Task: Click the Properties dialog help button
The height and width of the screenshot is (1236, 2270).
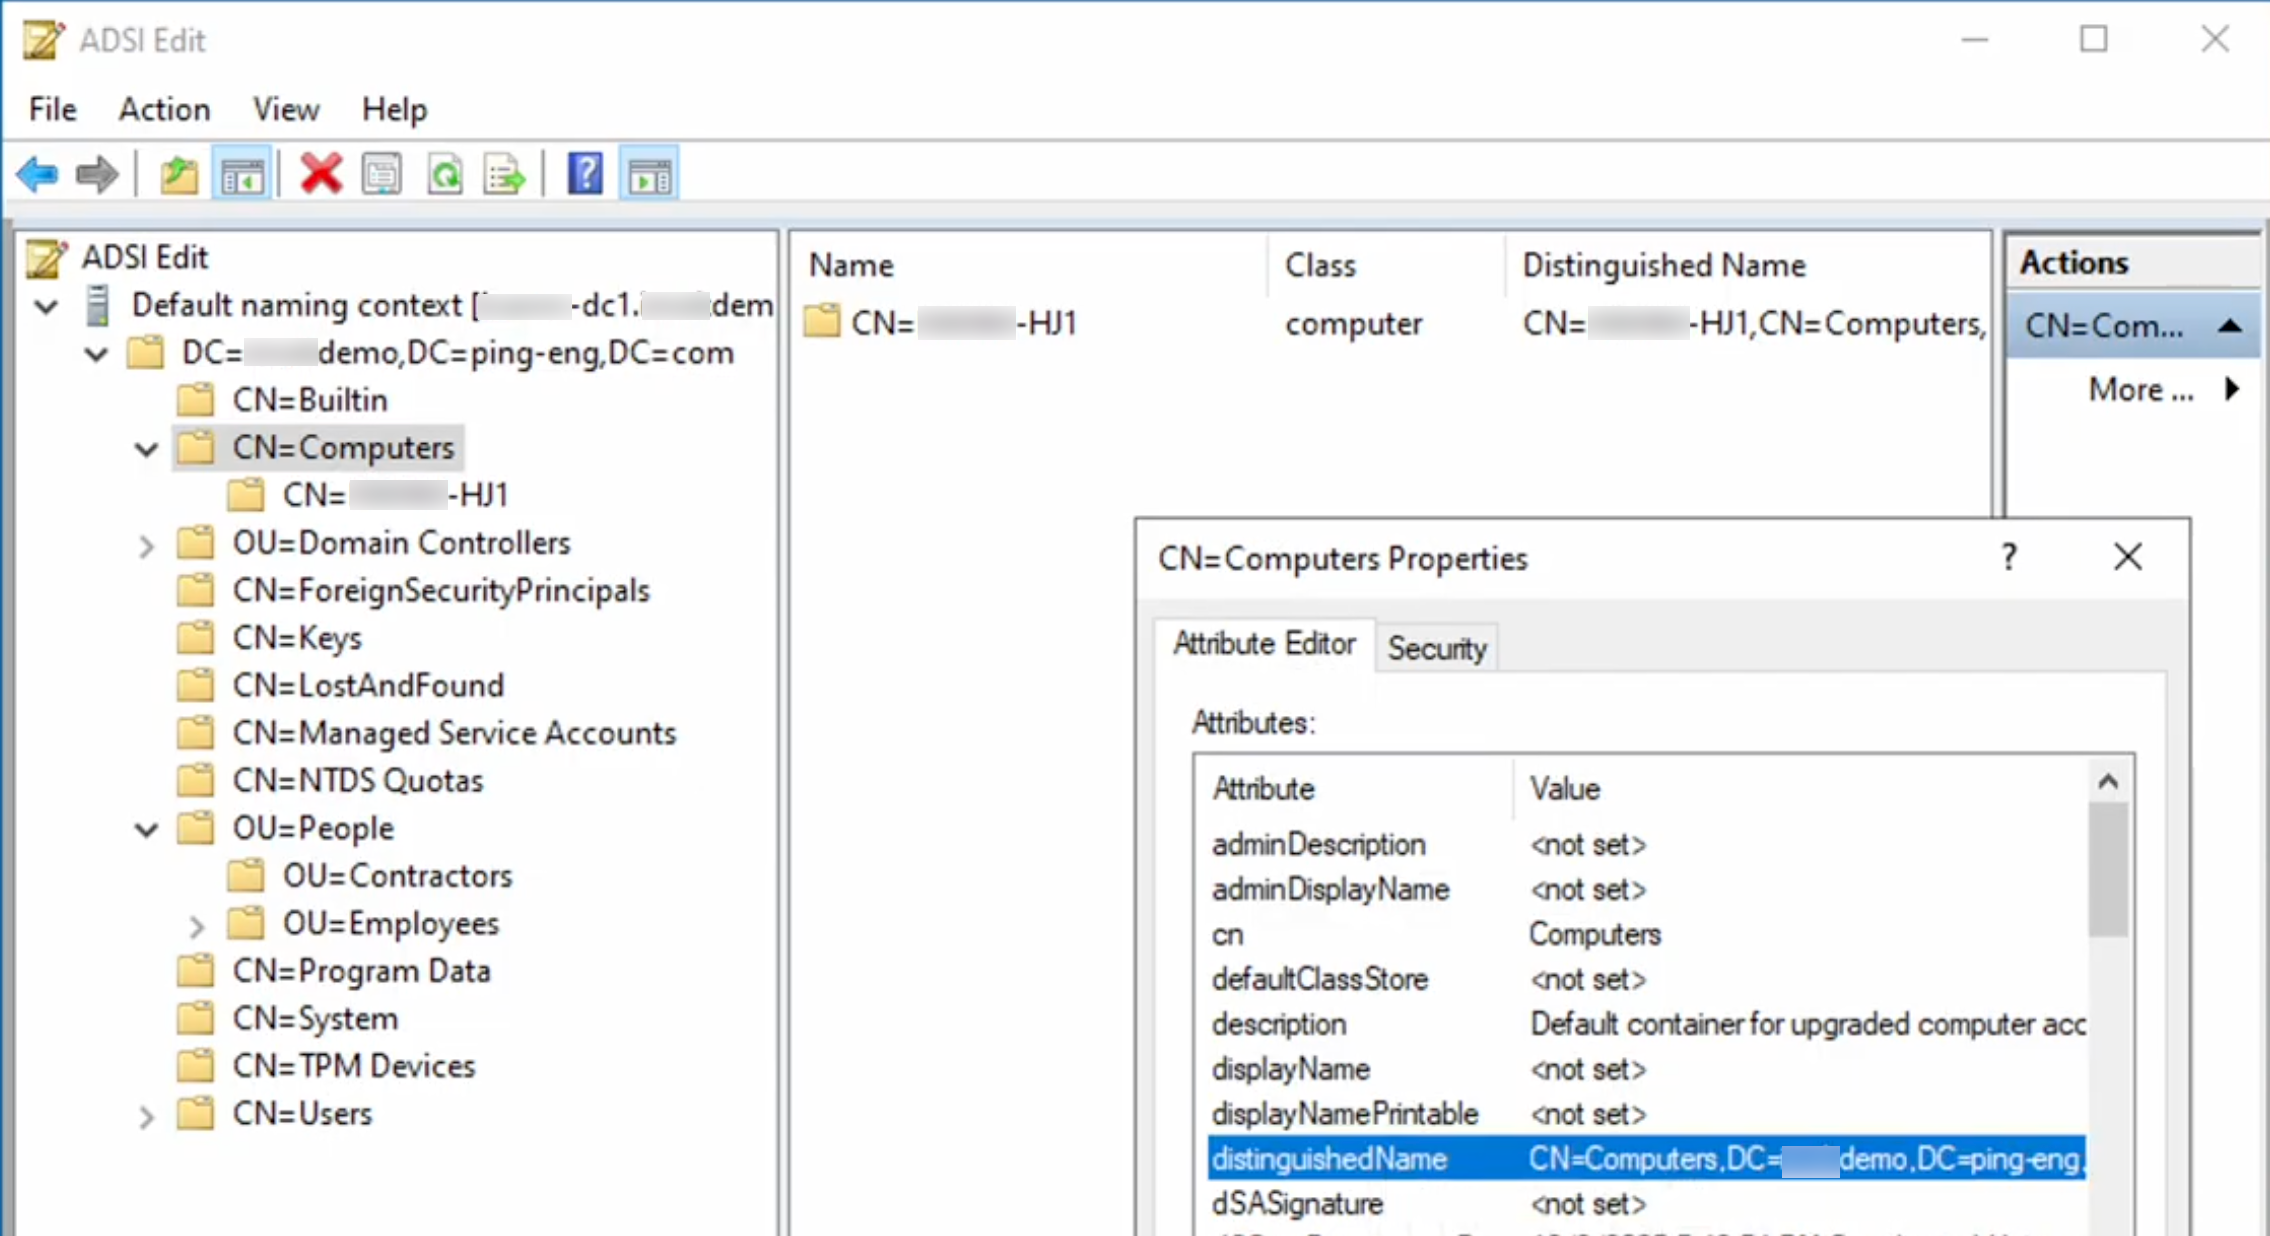Action: 2008,557
